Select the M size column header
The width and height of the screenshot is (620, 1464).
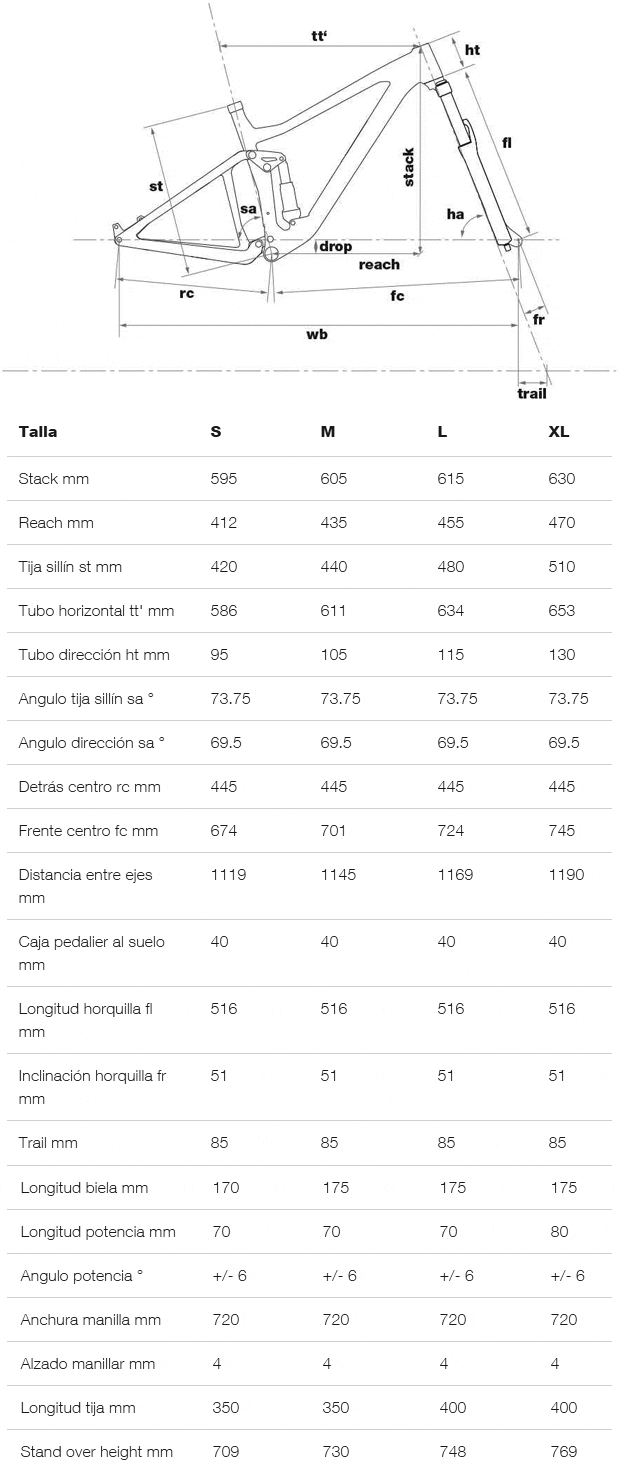point(328,432)
